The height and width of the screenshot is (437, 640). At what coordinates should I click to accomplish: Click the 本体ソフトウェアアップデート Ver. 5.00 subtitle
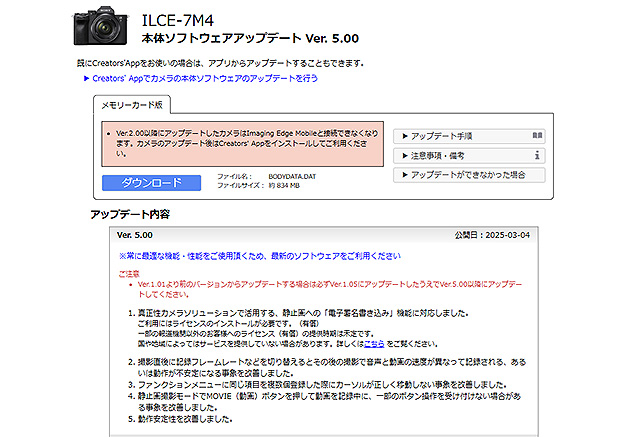(250, 38)
